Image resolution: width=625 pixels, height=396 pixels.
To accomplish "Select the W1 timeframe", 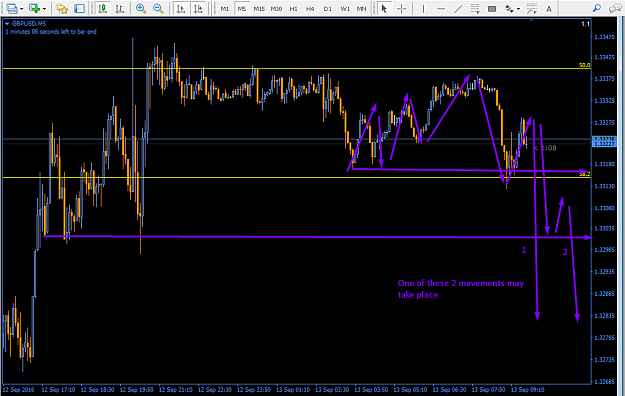I will [345, 8].
